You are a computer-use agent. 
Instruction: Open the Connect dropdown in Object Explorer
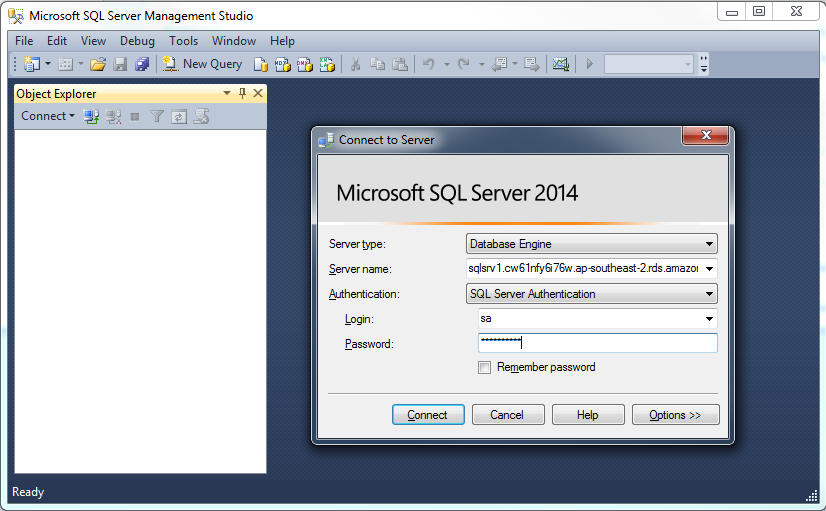47,116
